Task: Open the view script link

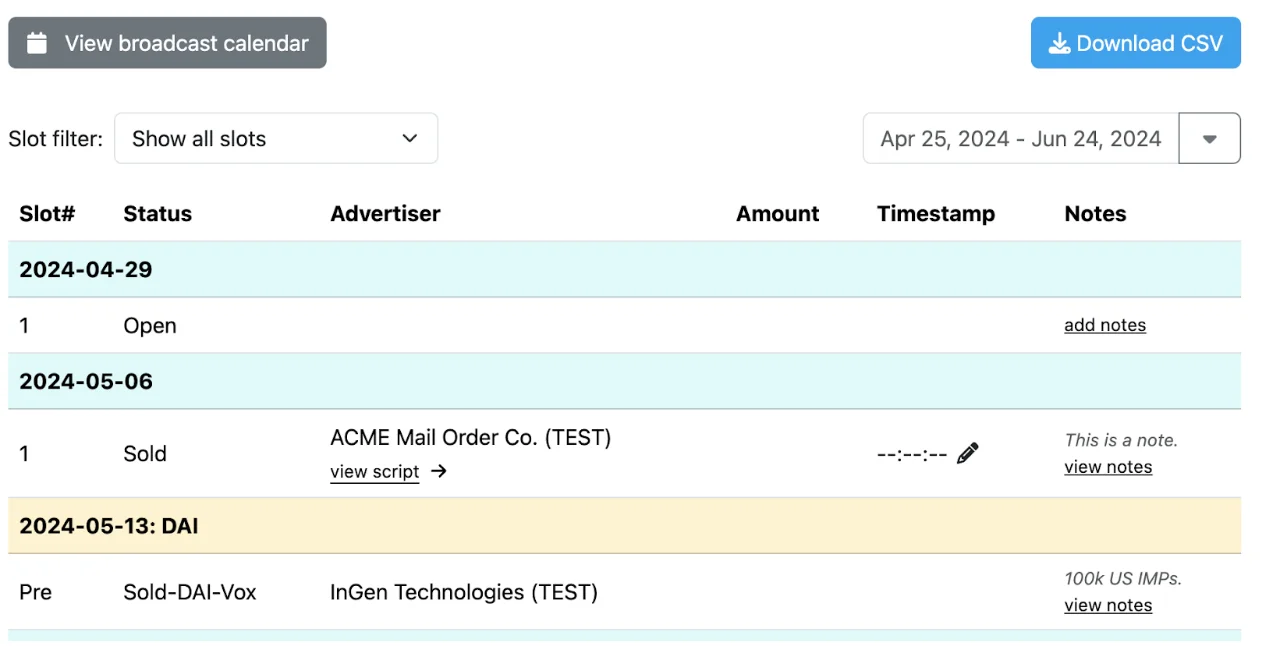Action: pyautogui.click(x=375, y=472)
